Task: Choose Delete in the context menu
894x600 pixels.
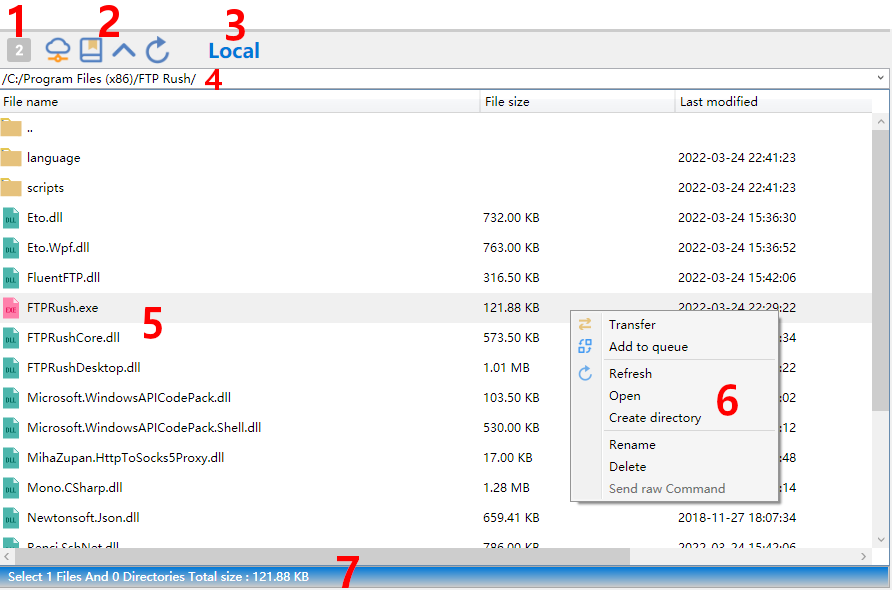Action: click(674, 467)
